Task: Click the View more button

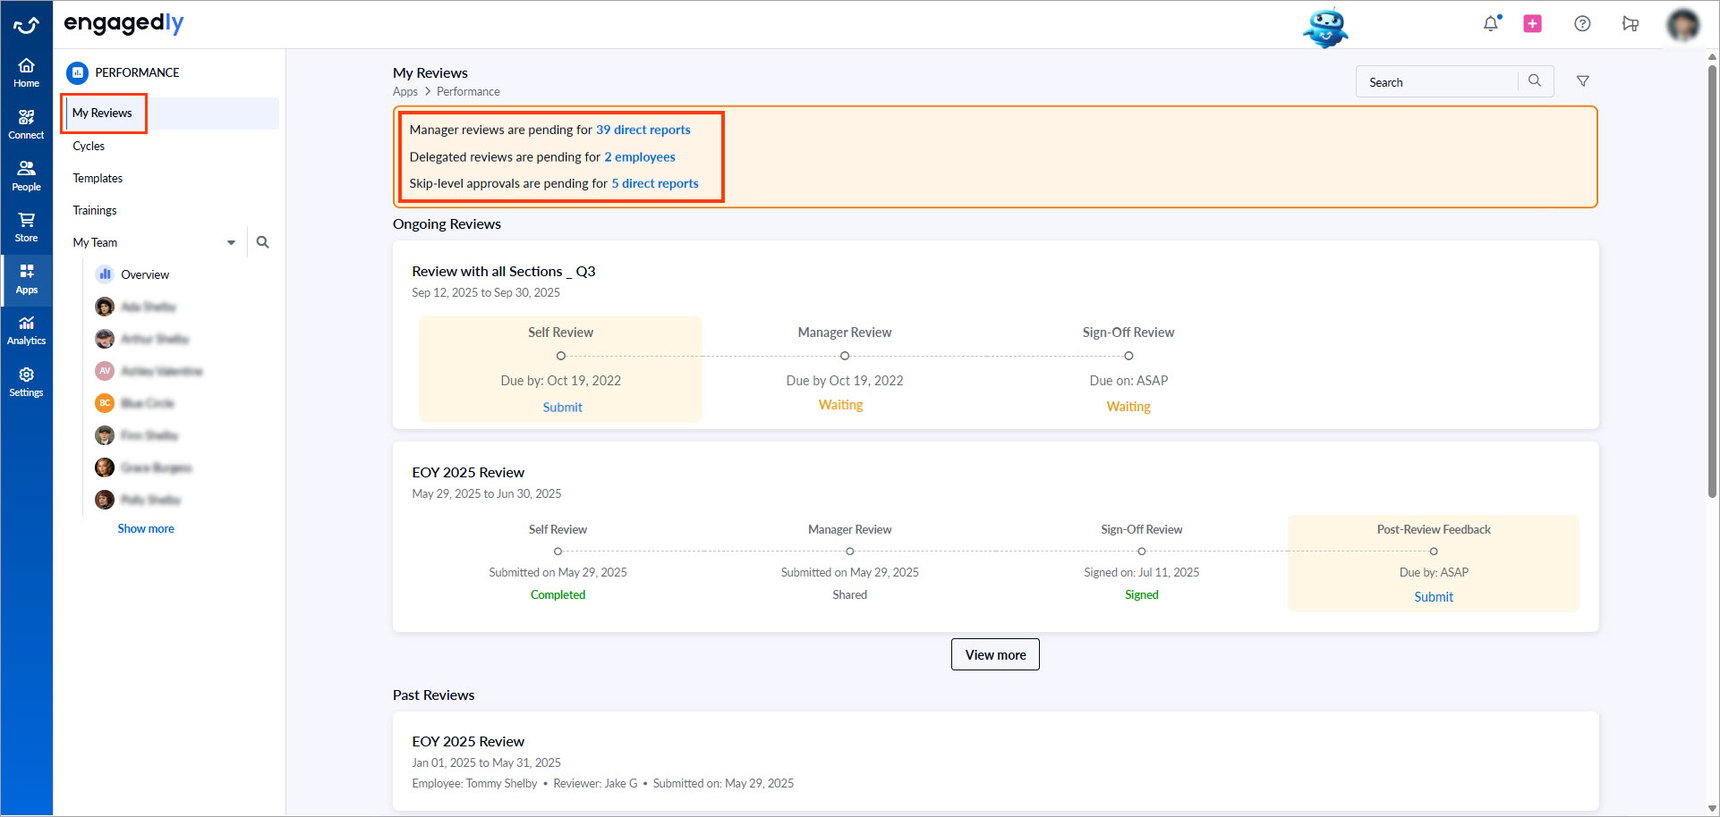Action: point(995,655)
